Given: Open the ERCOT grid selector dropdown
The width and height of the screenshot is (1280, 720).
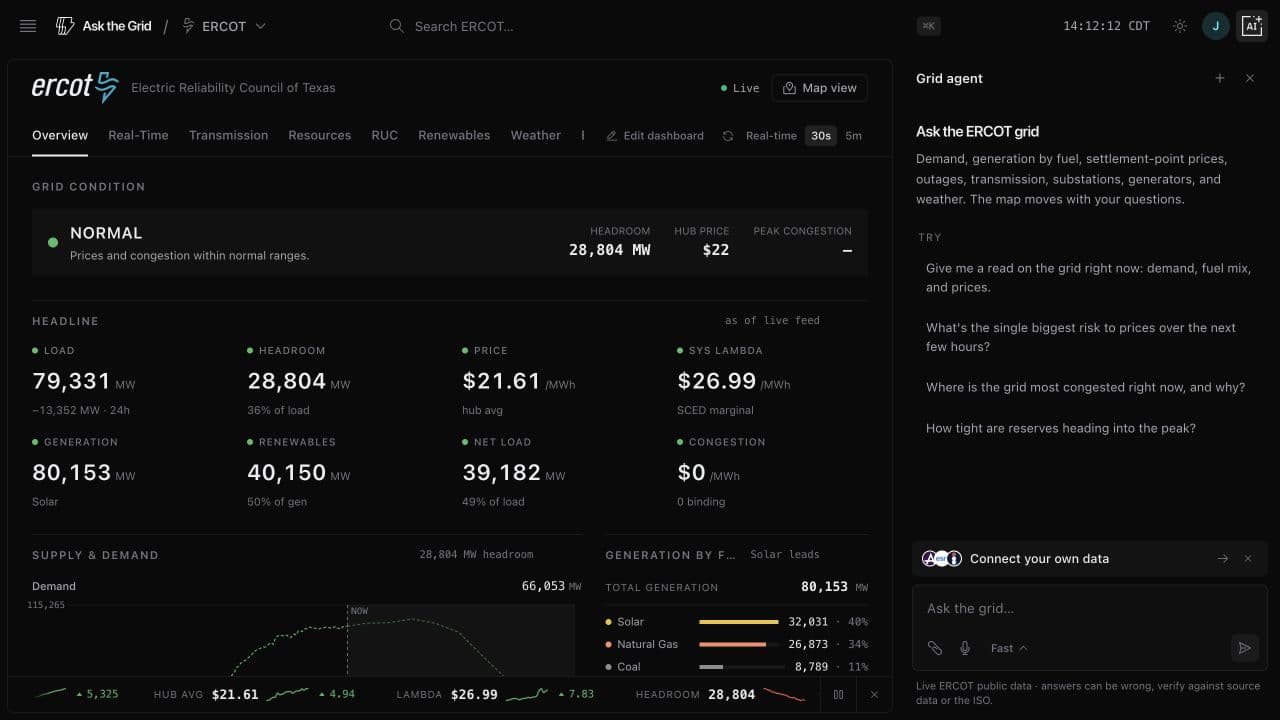Looking at the screenshot, I should point(224,26).
